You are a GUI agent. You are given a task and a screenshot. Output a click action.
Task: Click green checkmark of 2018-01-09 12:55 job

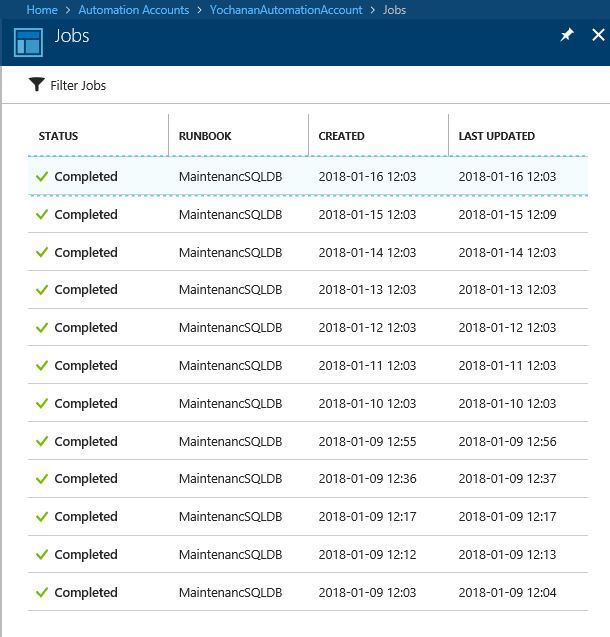point(42,441)
